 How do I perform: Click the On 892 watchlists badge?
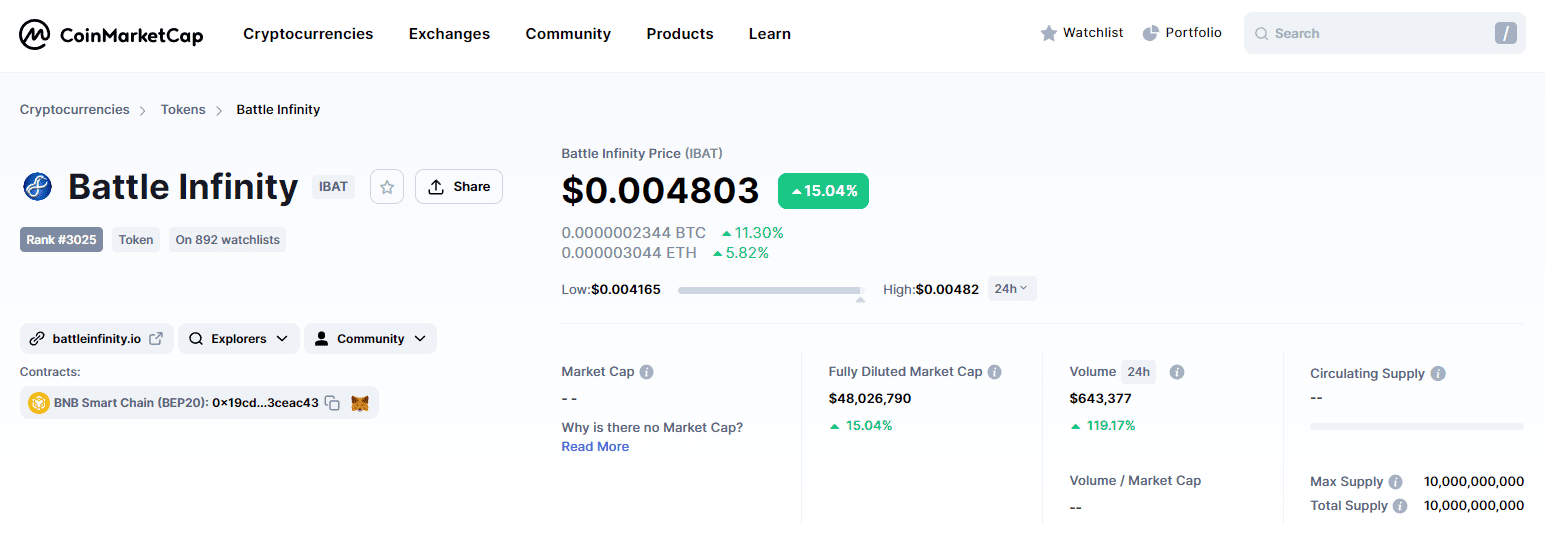coord(228,240)
